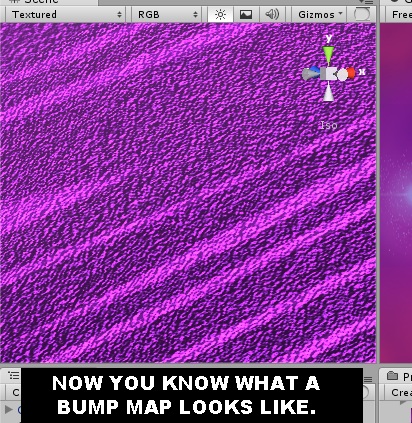Click inside the Game view preview
The width and height of the screenshot is (412, 423).
coord(396,193)
